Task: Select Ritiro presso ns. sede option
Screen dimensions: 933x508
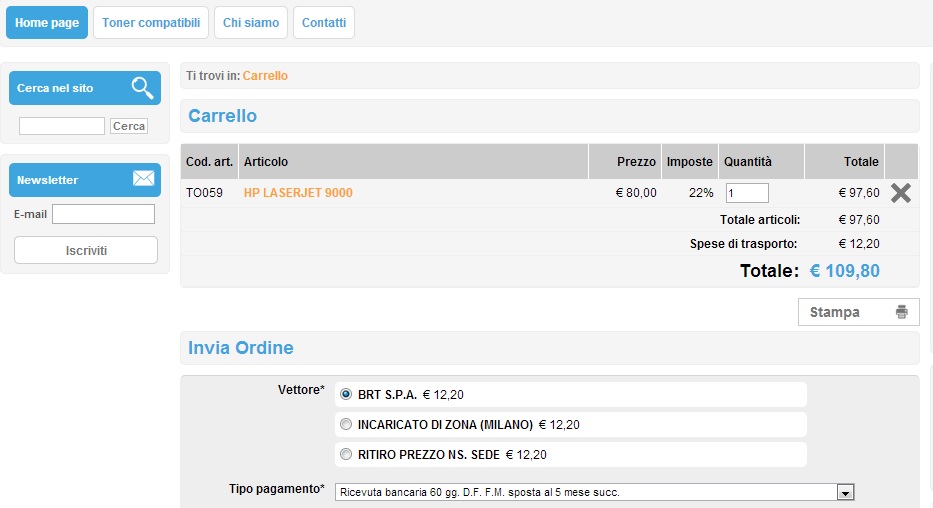Action: pyautogui.click(x=347, y=454)
